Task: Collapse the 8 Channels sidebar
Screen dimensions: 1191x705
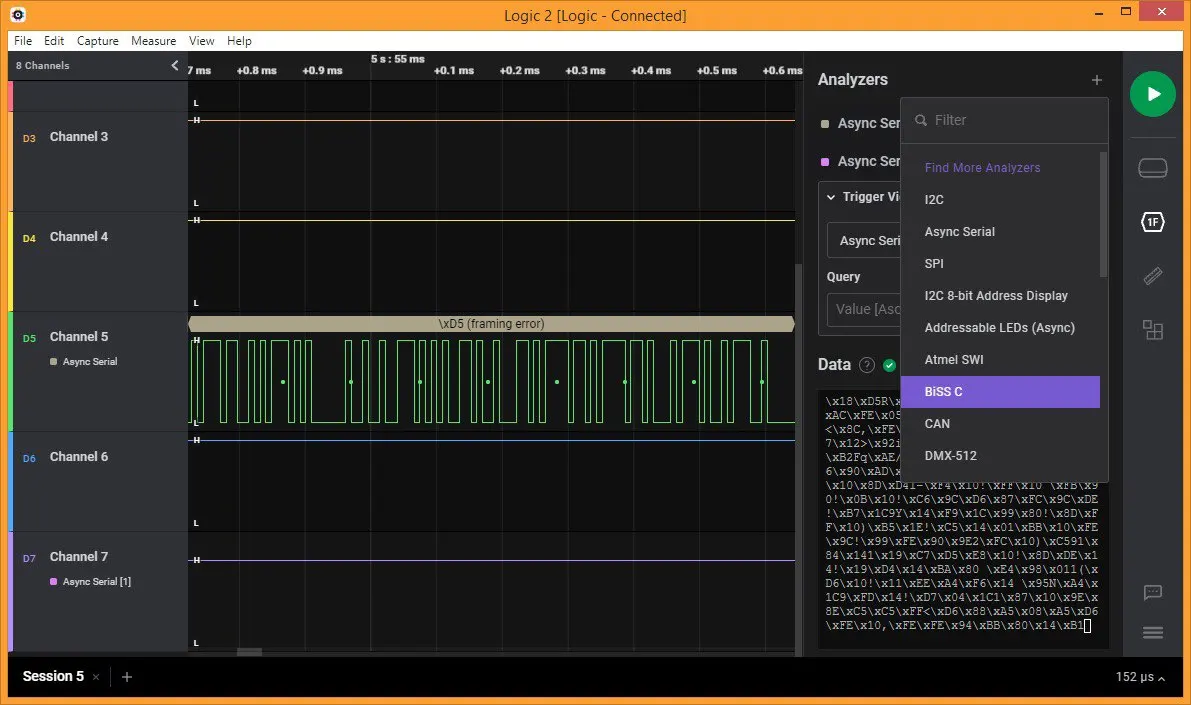Action: click(x=175, y=66)
